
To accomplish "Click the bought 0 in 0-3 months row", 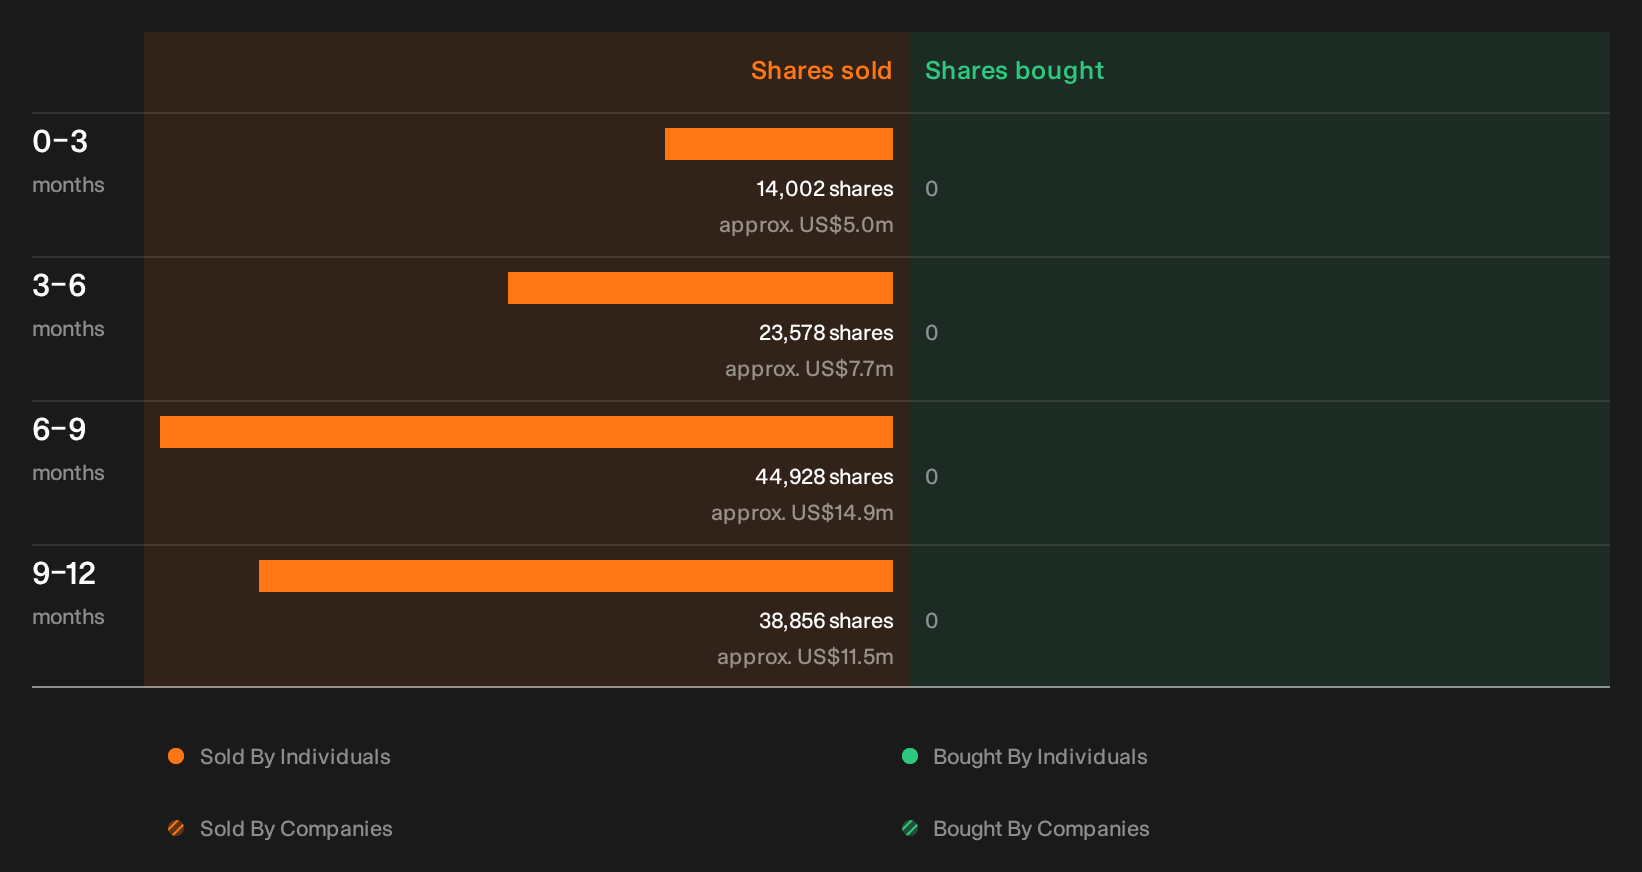I will coord(931,189).
